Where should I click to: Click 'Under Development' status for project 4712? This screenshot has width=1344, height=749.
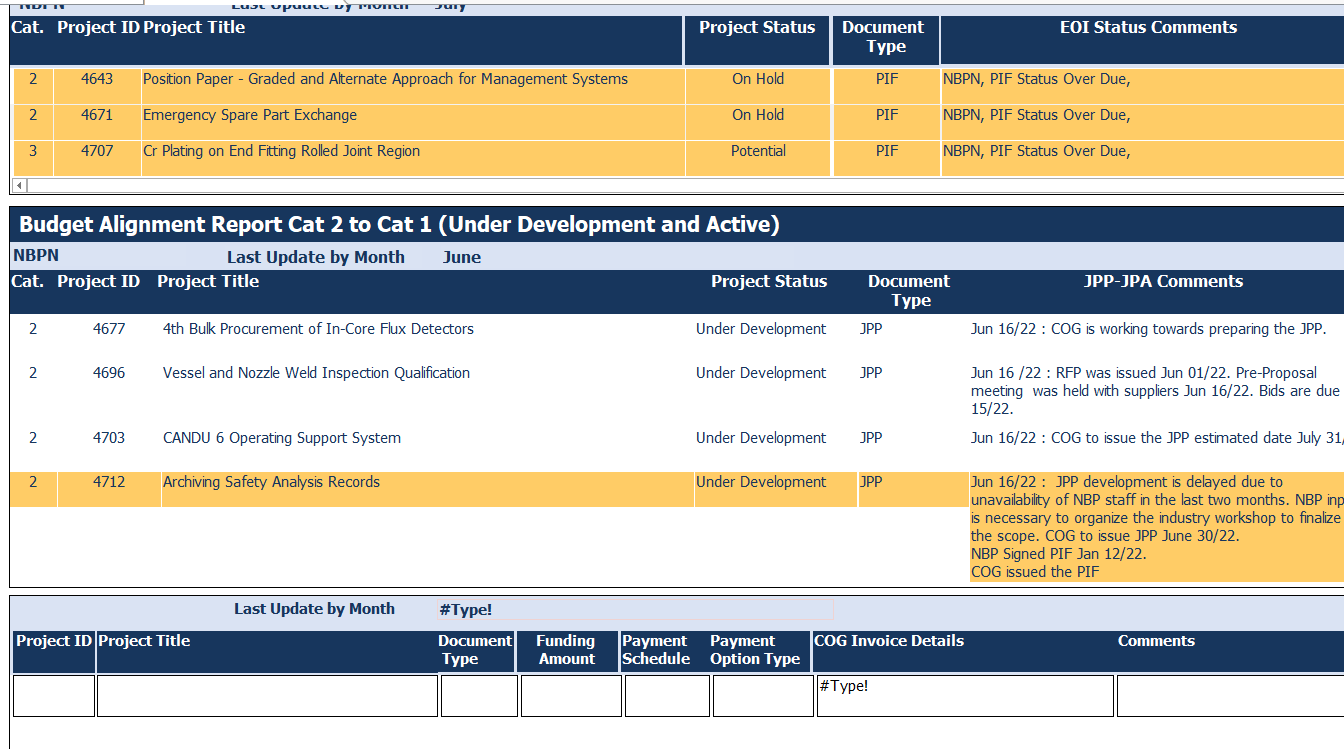pos(761,482)
